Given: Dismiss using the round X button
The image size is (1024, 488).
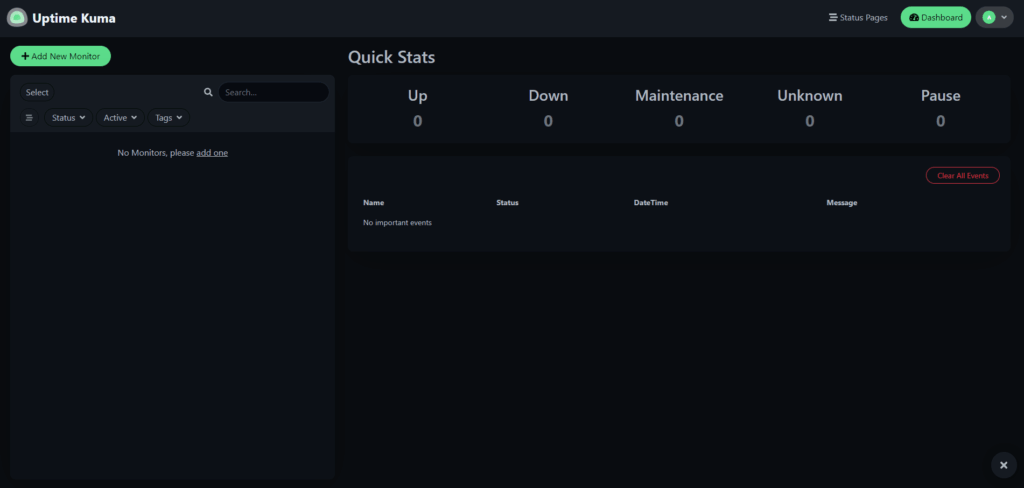Looking at the screenshot, I should [1003, 464].
